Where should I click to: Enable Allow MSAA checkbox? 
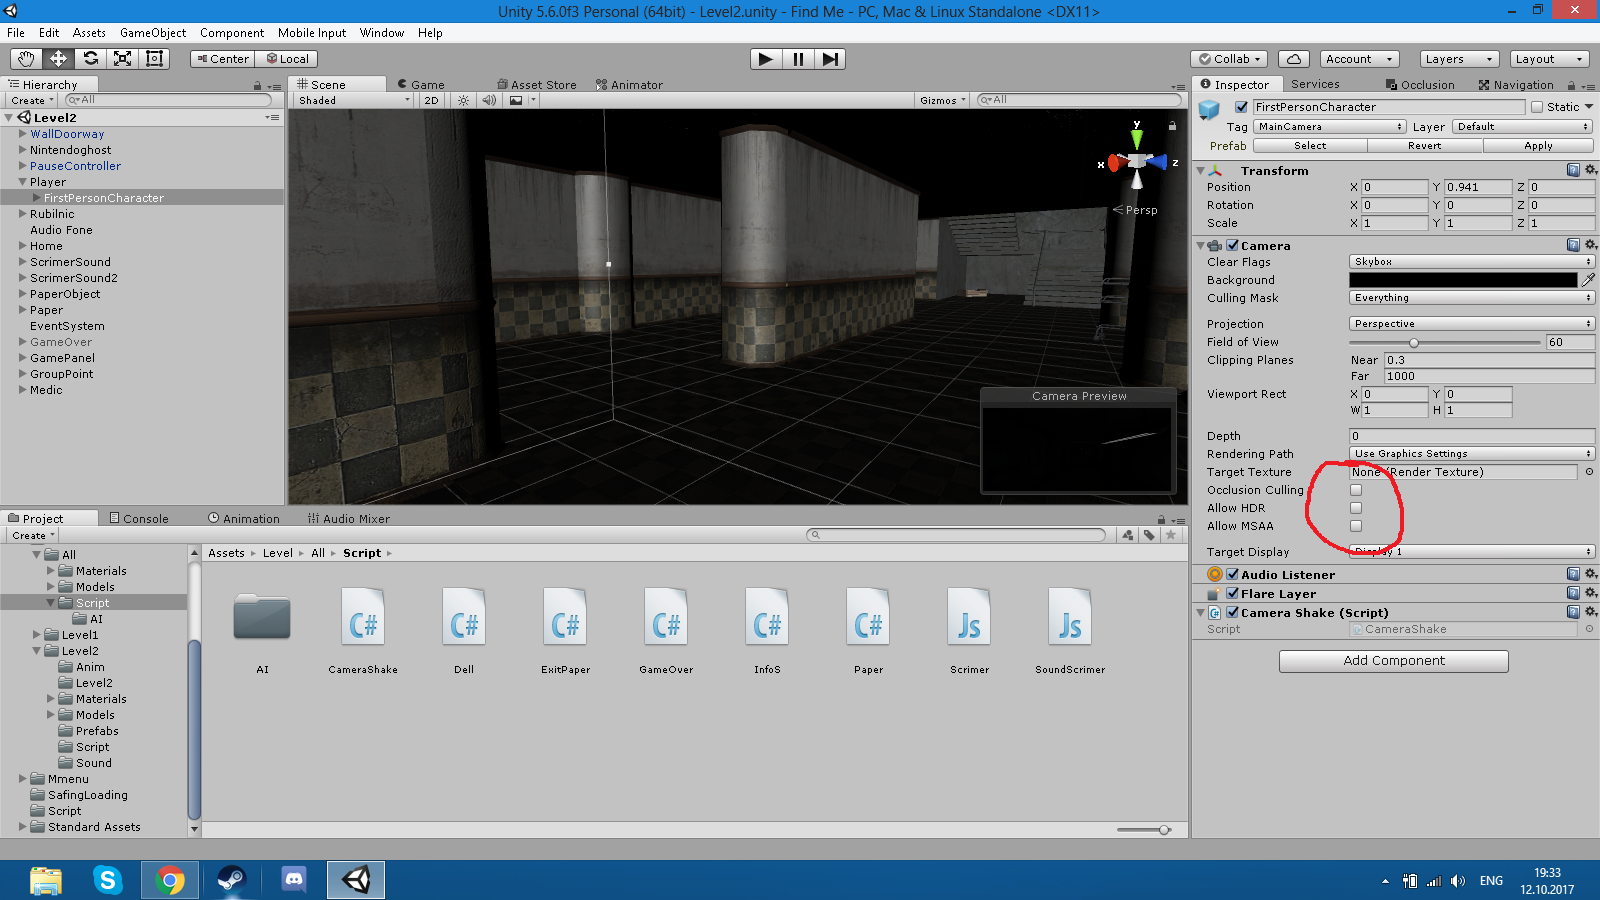1356,526
